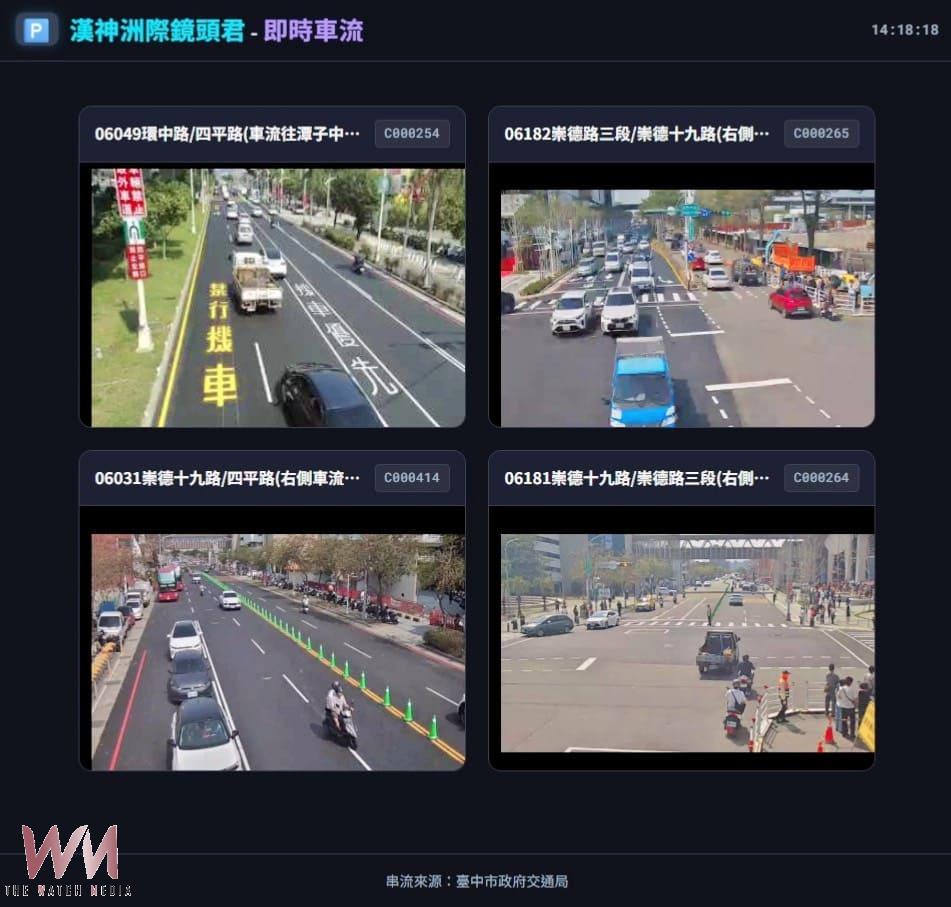Click the WM logo watermark
Viewport: 951px width, 907px height.
point(71,852)
